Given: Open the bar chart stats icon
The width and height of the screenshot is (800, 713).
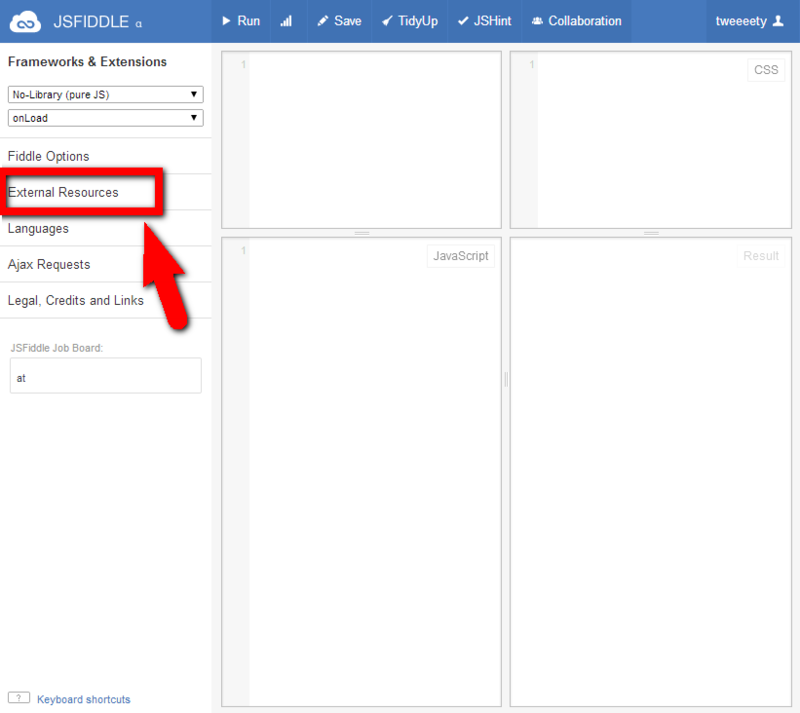Looking at the screenshot, I should [286, 21].
